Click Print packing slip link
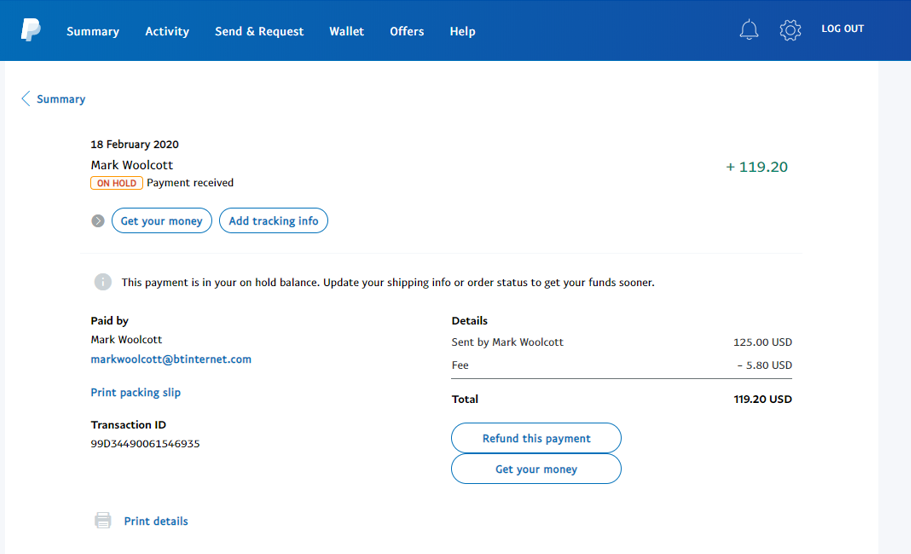This screenshot has height=554, width=911. (x=135, y=393)
